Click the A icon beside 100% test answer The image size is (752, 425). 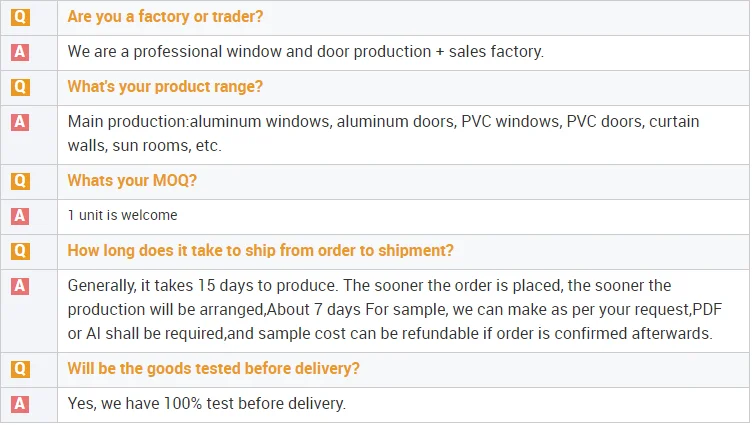coord(20,404)
